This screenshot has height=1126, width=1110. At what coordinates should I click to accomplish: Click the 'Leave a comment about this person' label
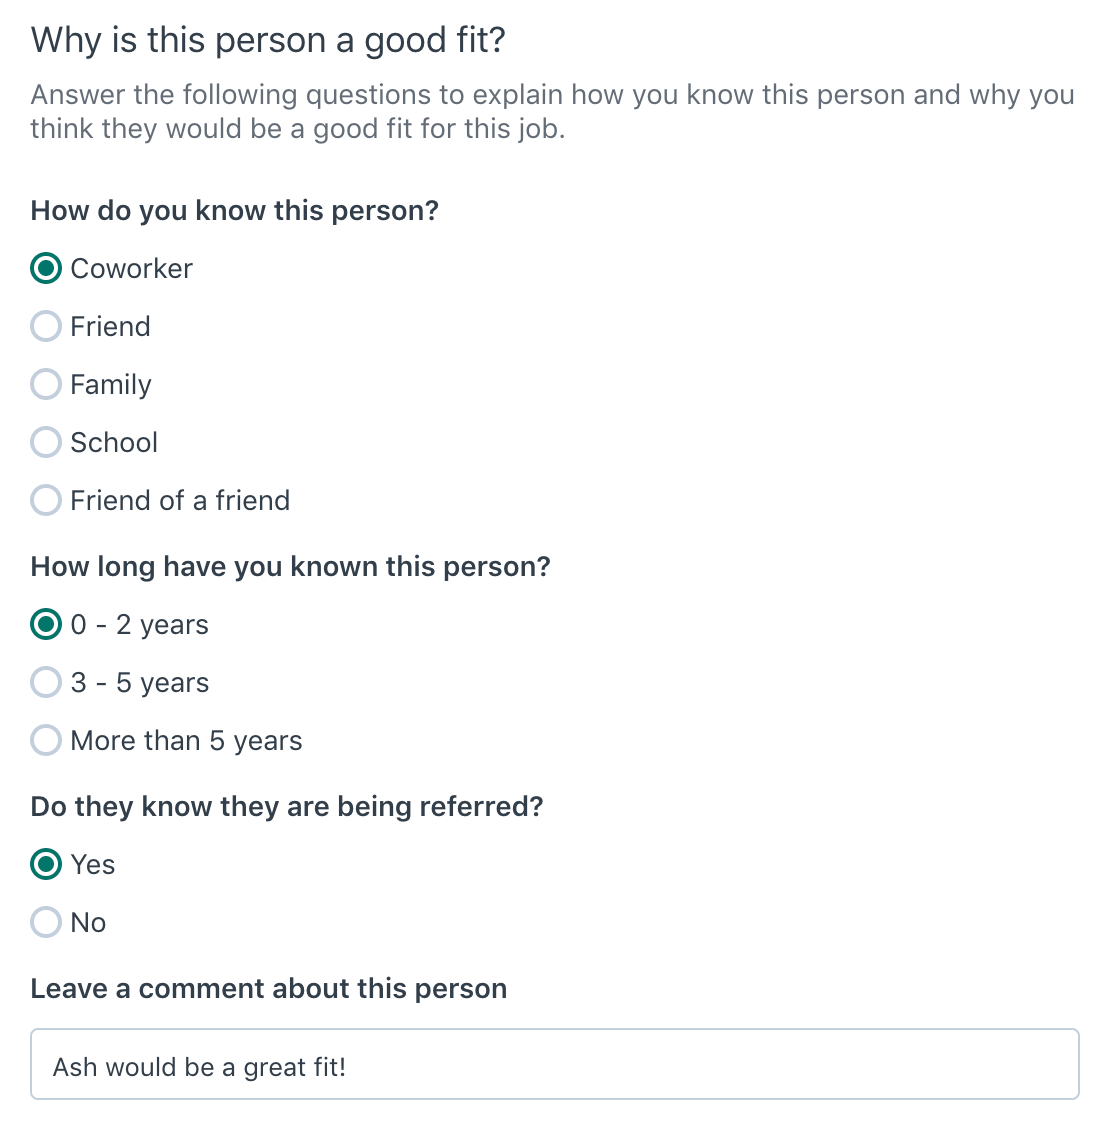268,988
